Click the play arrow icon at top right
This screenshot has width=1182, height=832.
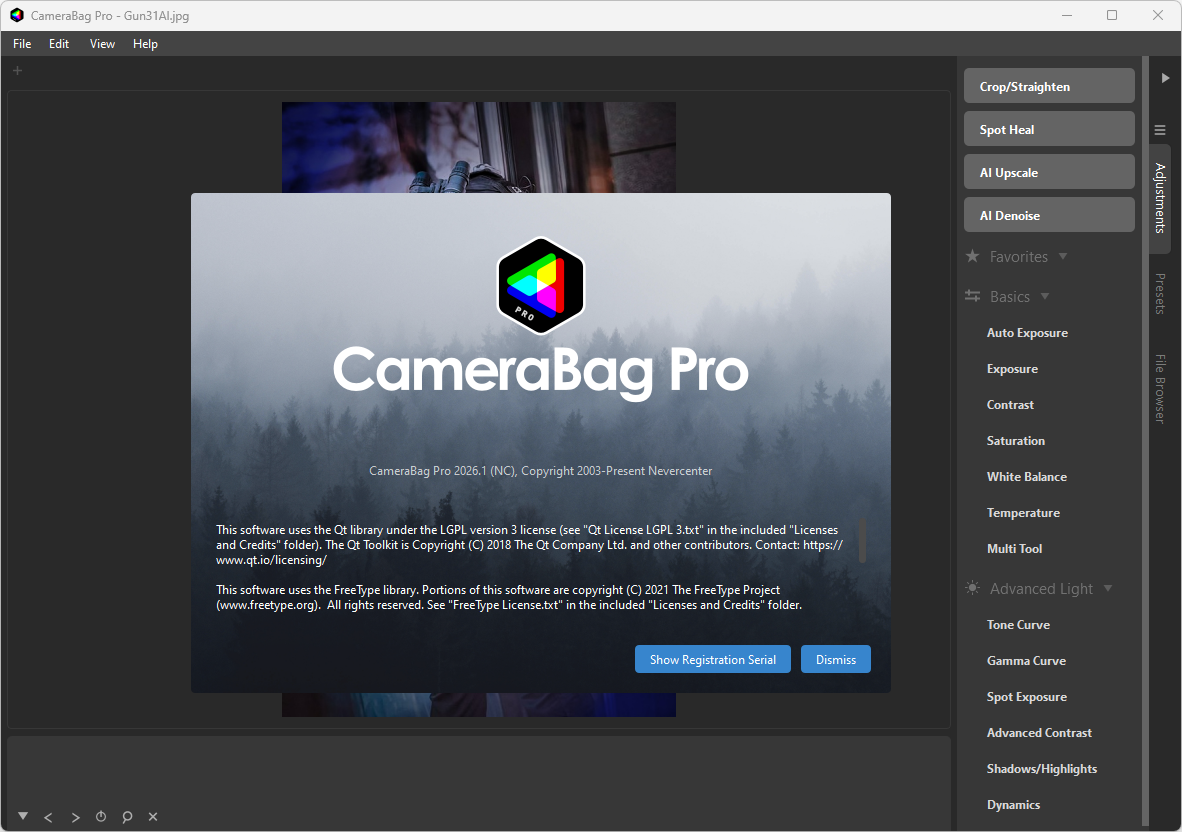click(1165, 78)
